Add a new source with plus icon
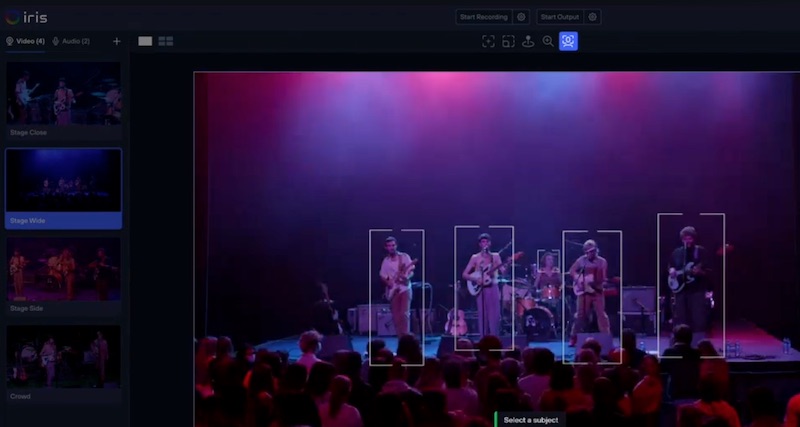 pyautogui.click(x=117, y=41)
